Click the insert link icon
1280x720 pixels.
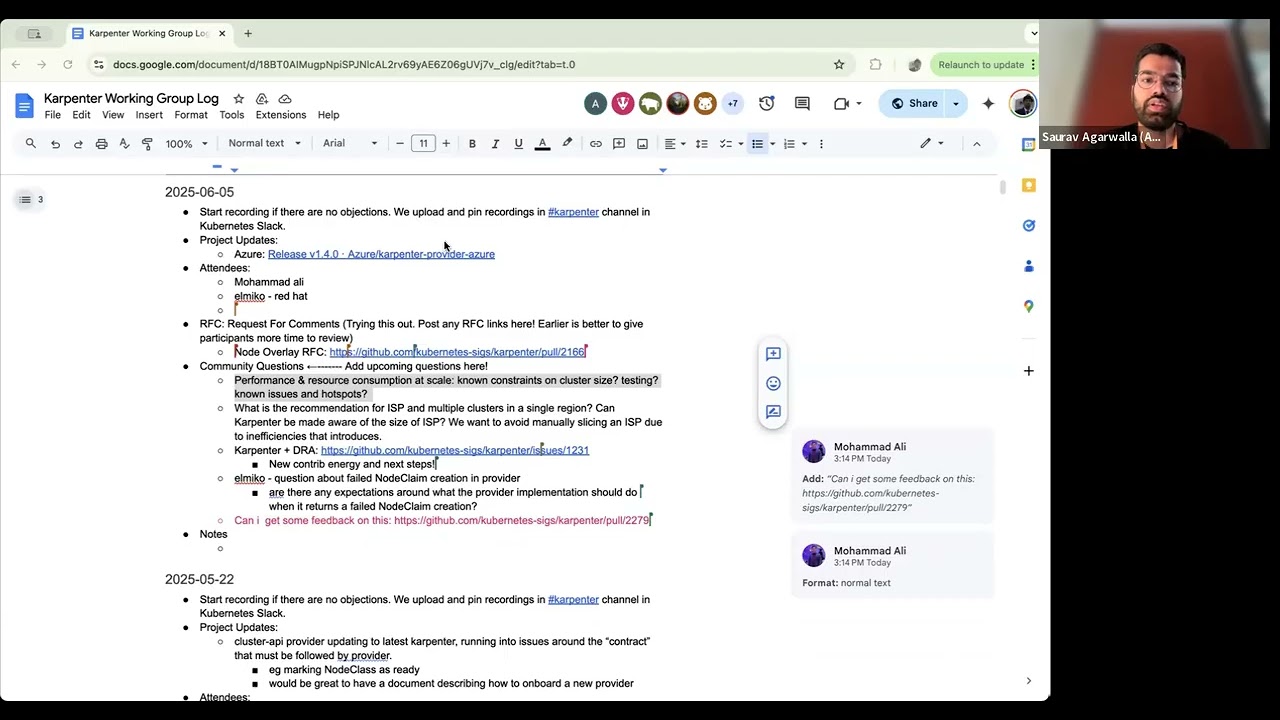coord(596,144)
